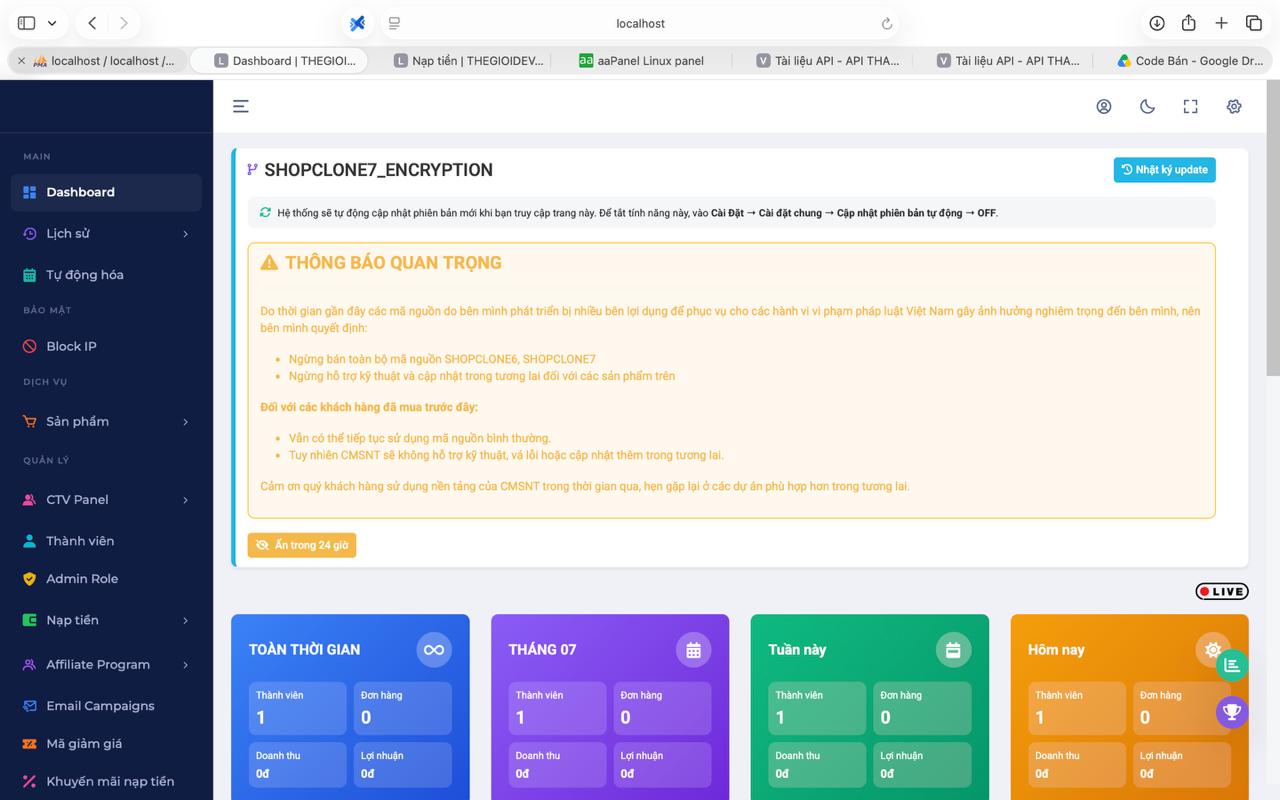Image resolution: width=1280 pixels, height=800 pixels.
Task: Open Block IP sidebar item
Action: [x=106, y=346]
